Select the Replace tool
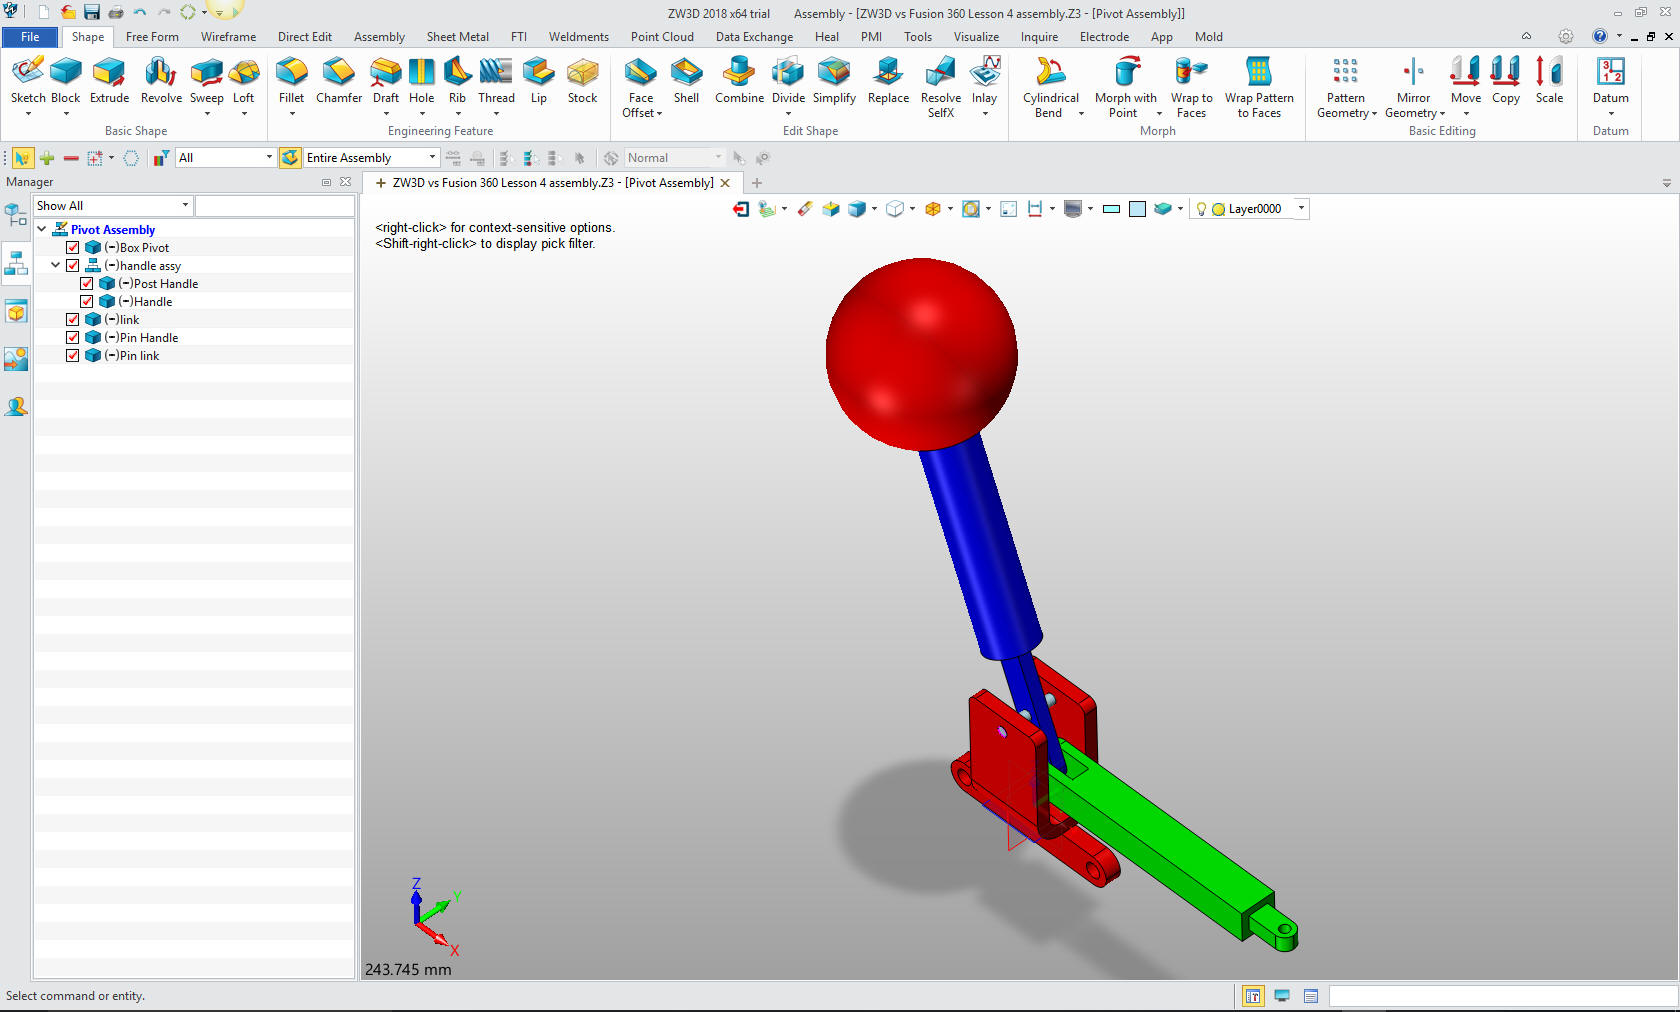The width and height of the screenshot is (1680, 1012). click(888, 80)
